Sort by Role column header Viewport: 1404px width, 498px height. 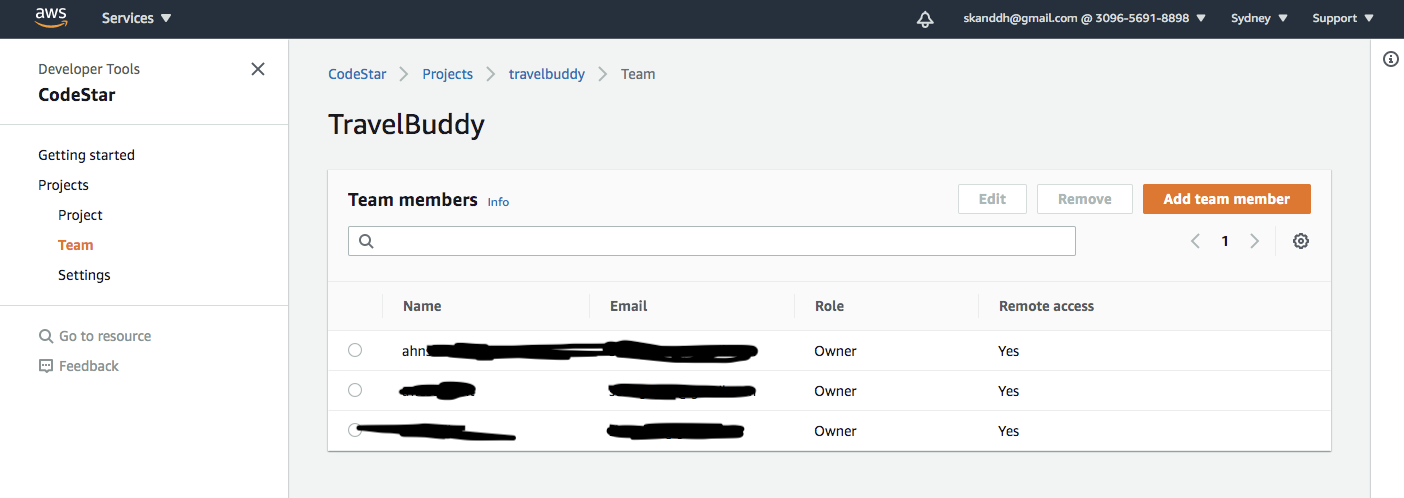(829, 306)
